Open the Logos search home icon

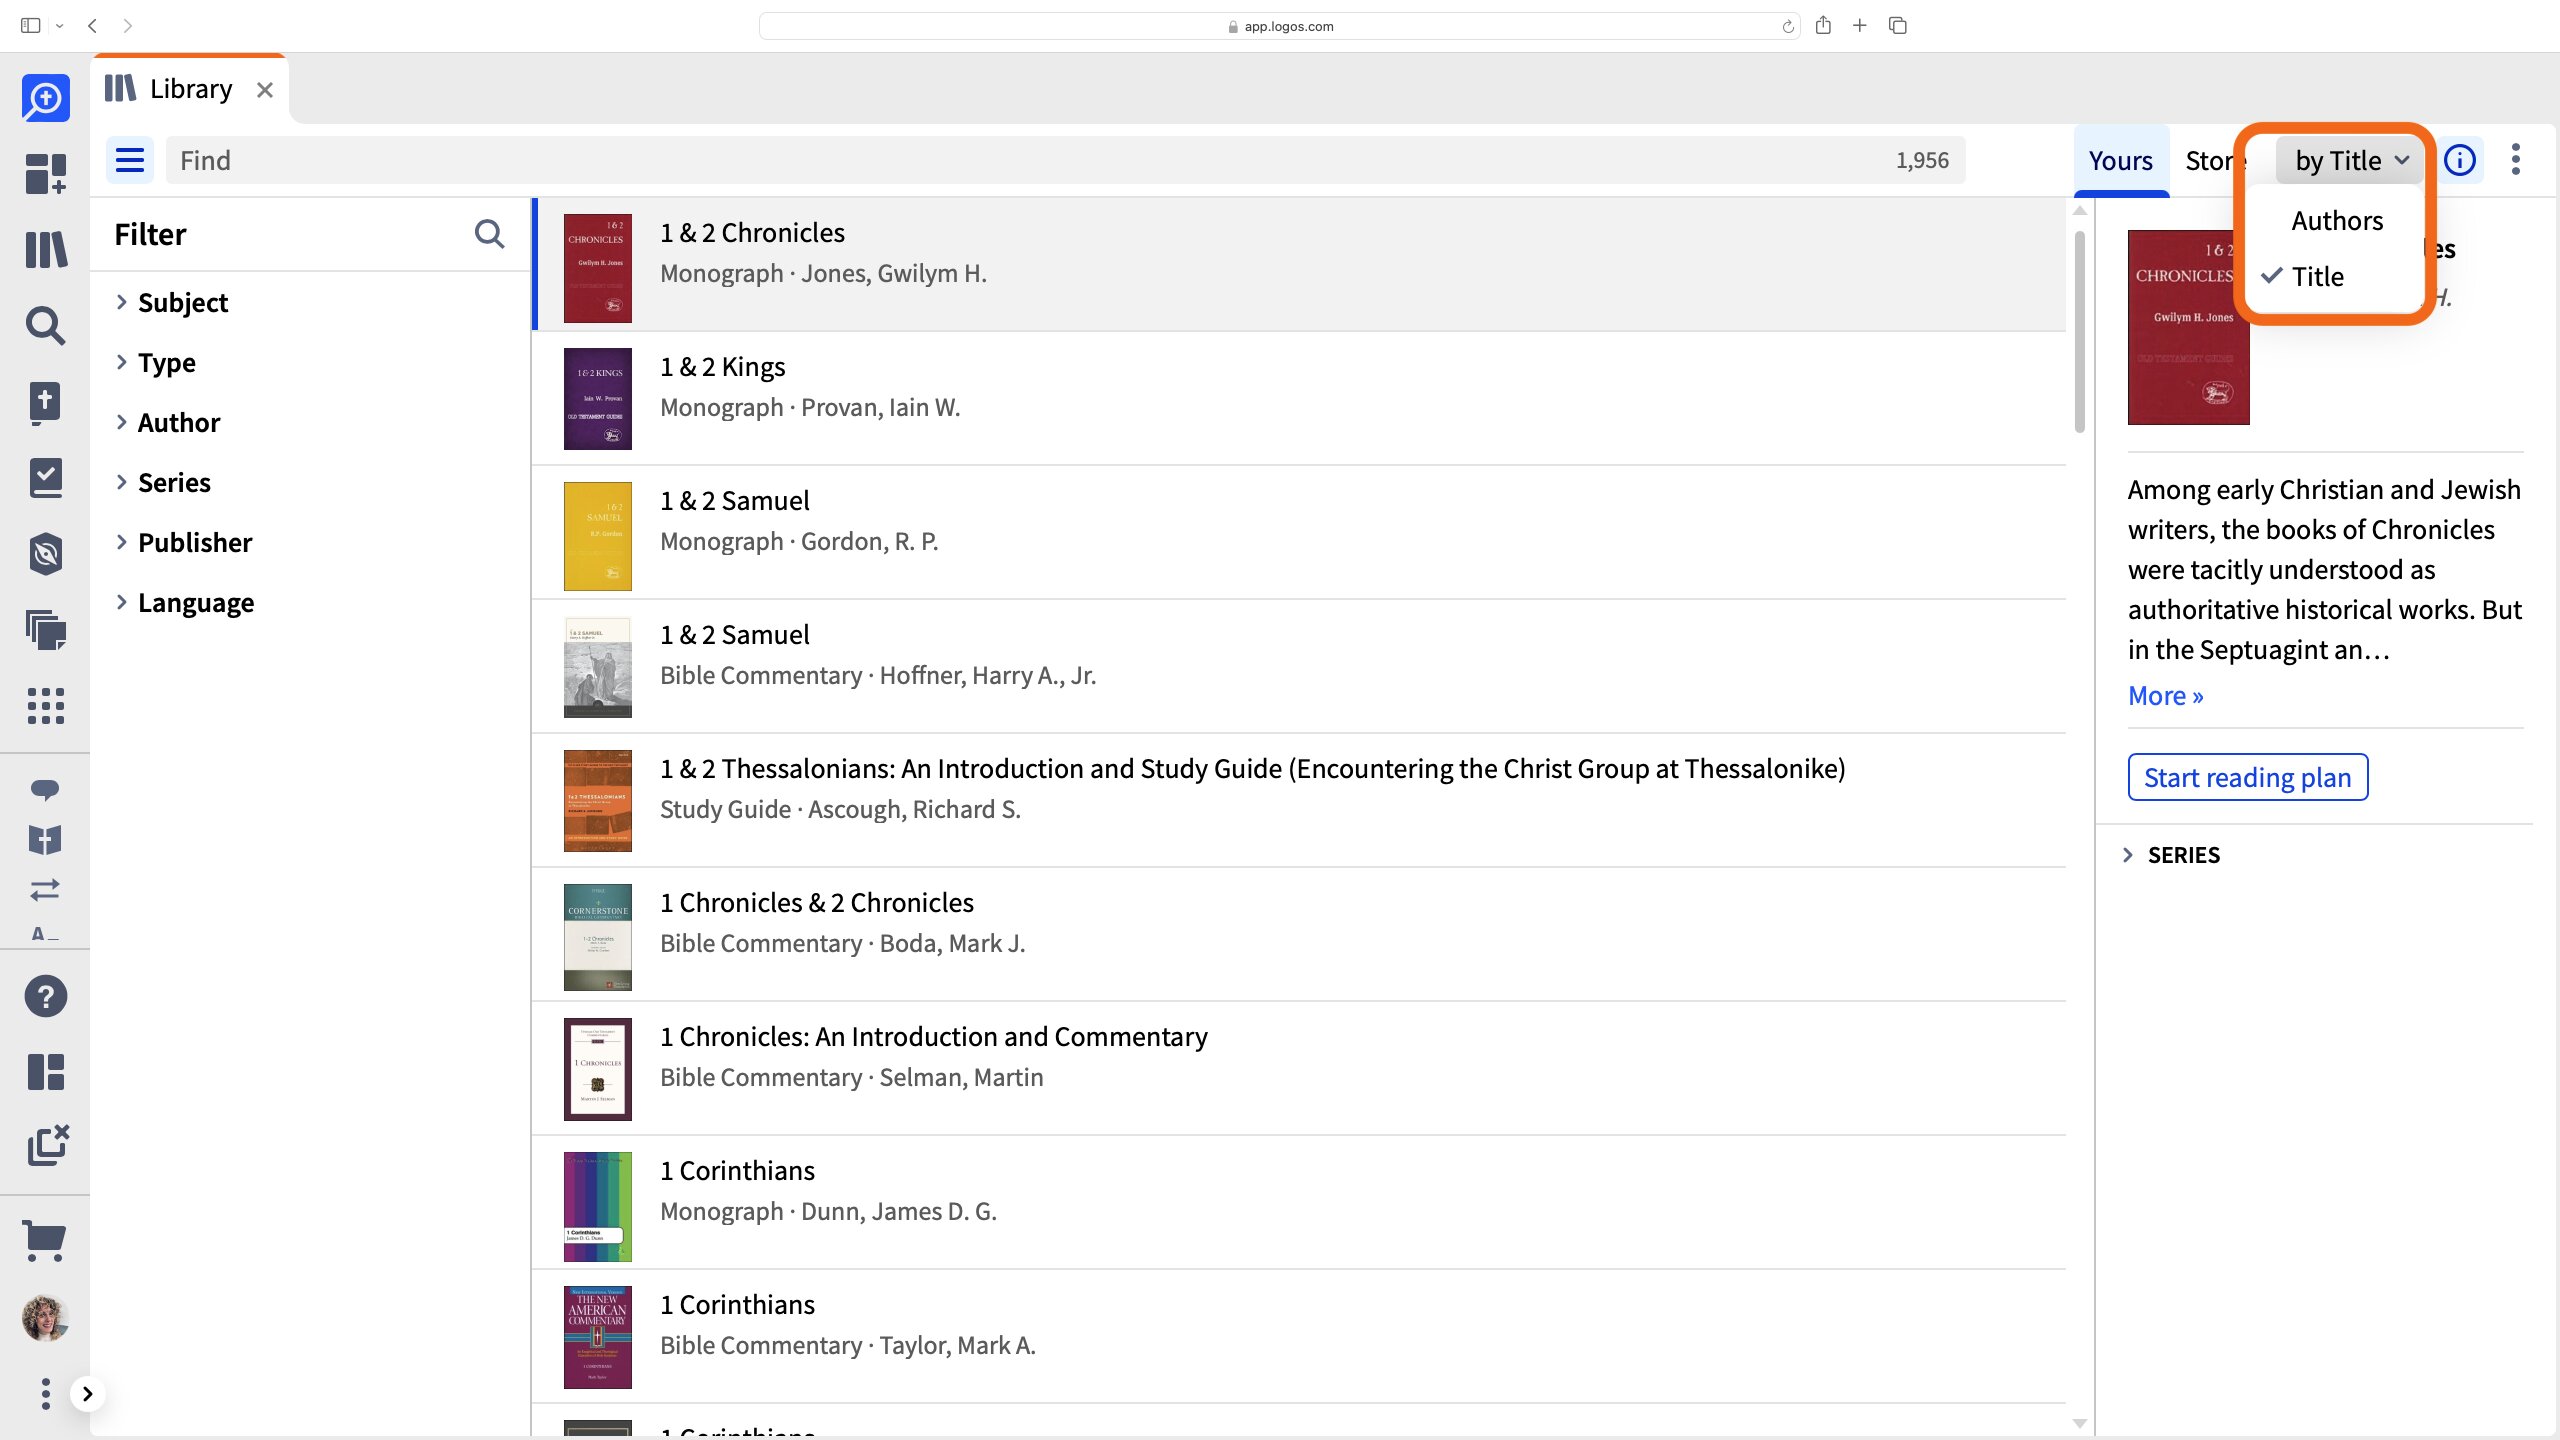click(45, 98)
